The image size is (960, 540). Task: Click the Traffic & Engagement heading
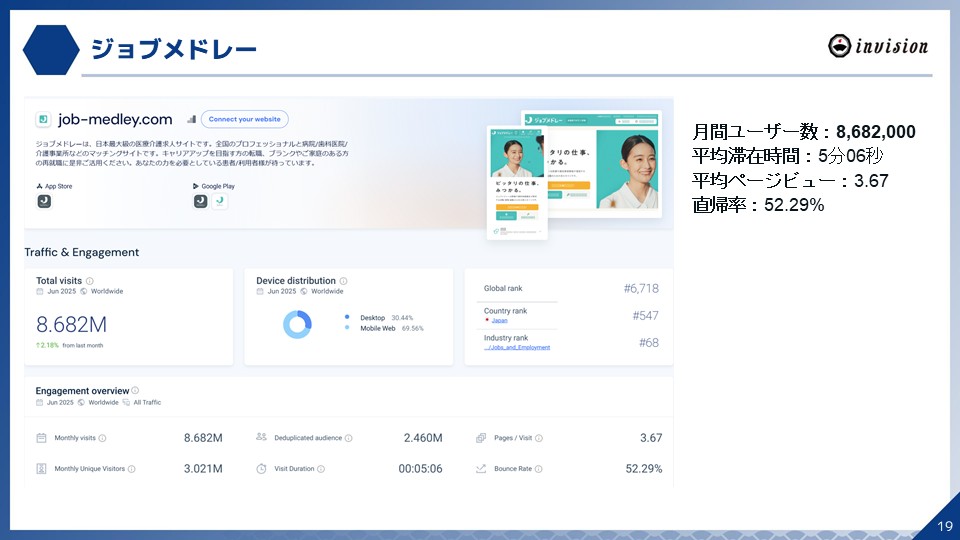pyautogui.click(x=81, y=252)
